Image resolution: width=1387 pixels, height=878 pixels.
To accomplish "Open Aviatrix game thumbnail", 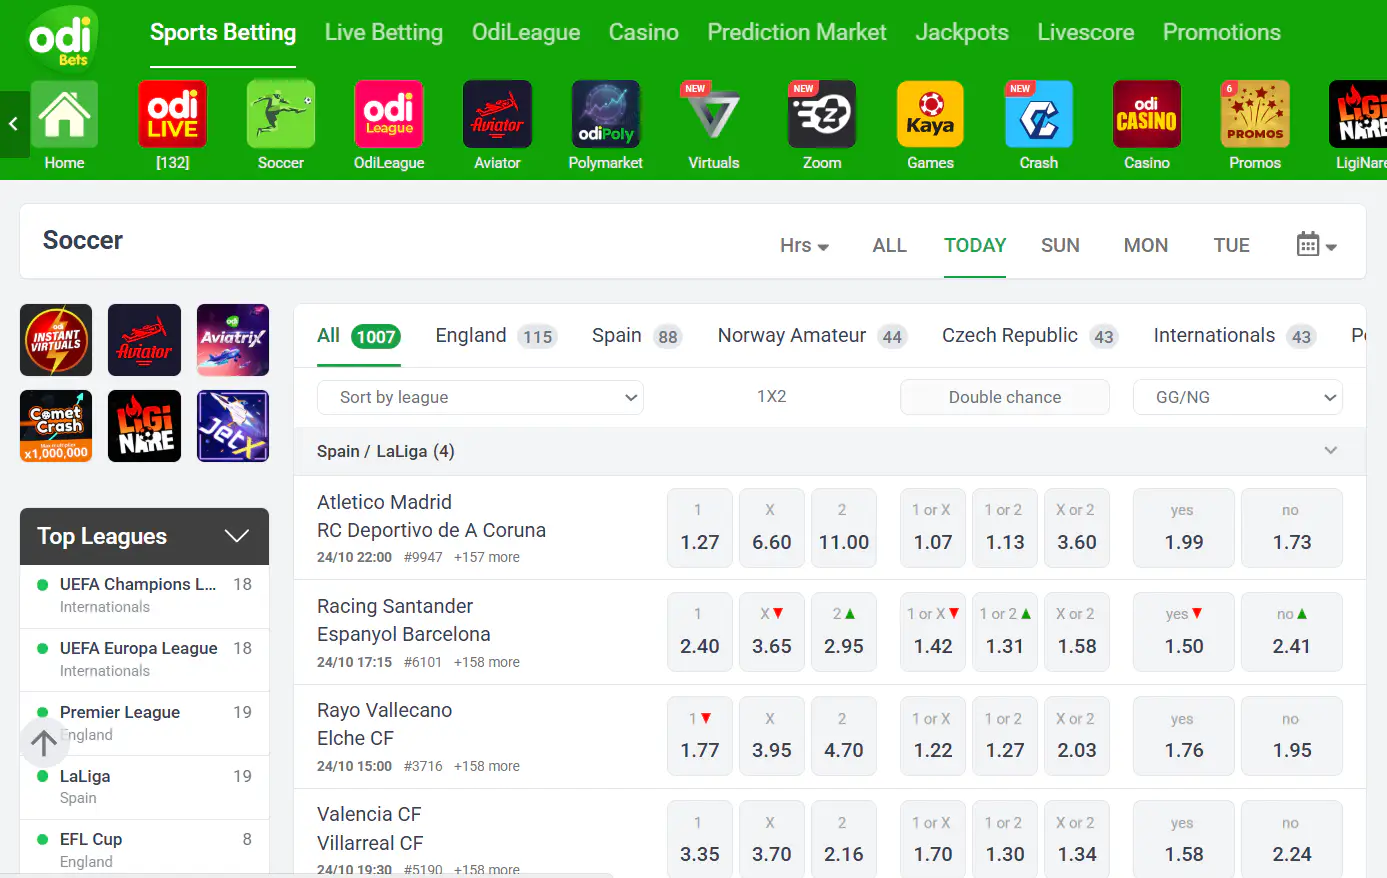I will coord(233,340).
